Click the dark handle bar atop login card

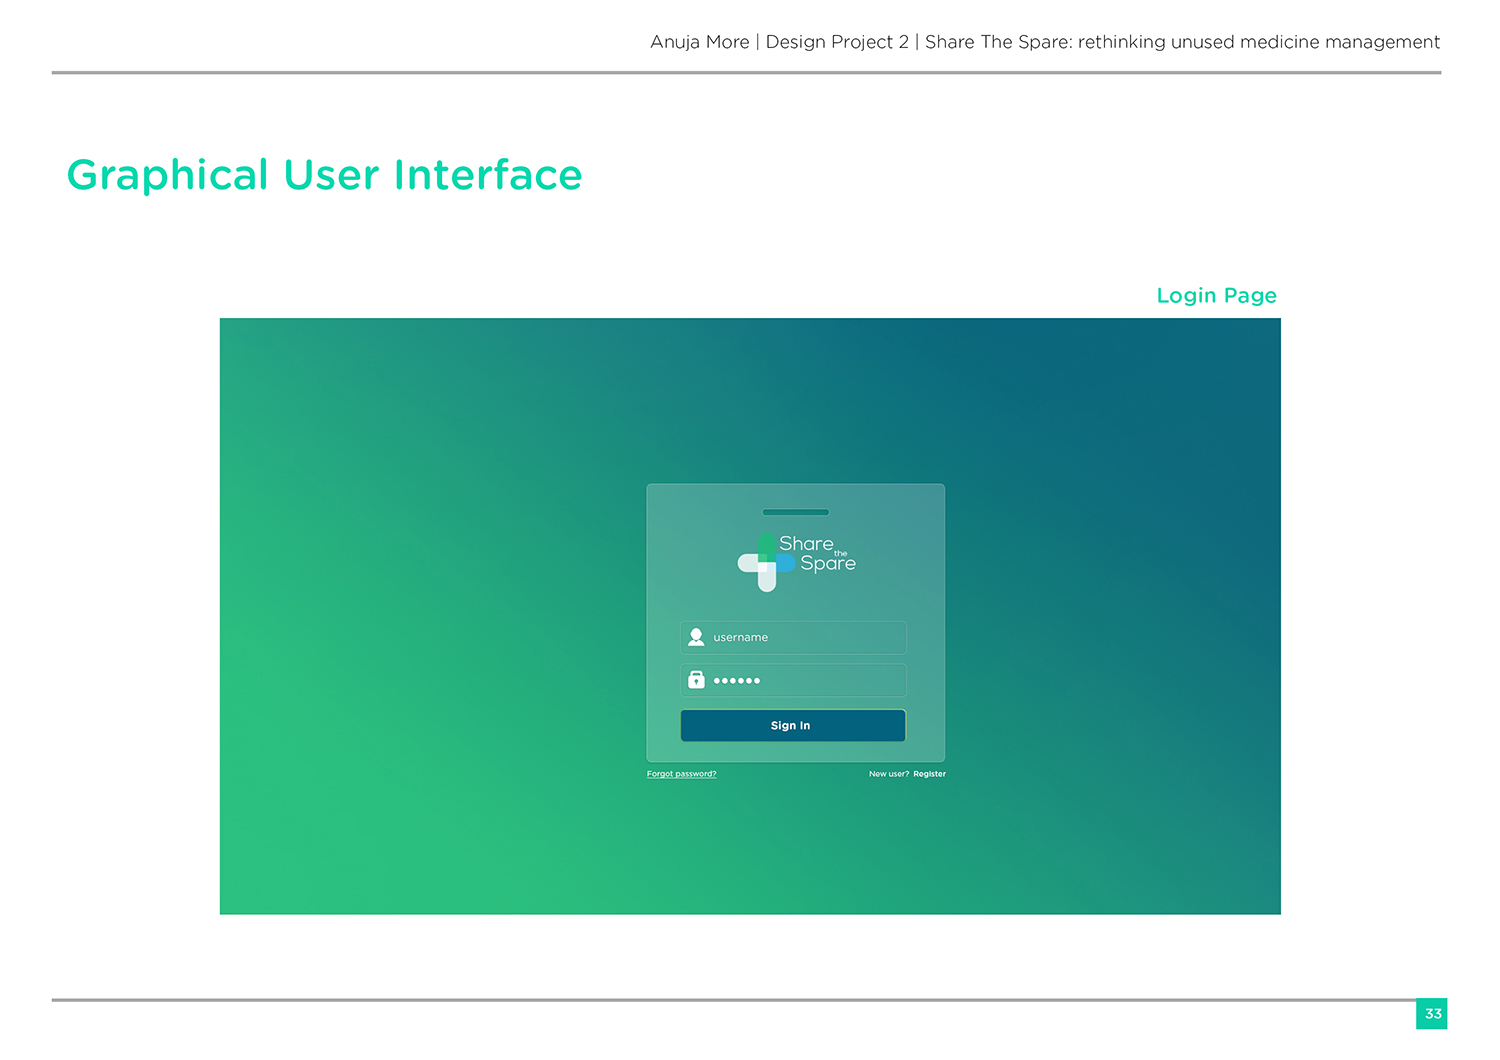[x=795, y=512]
